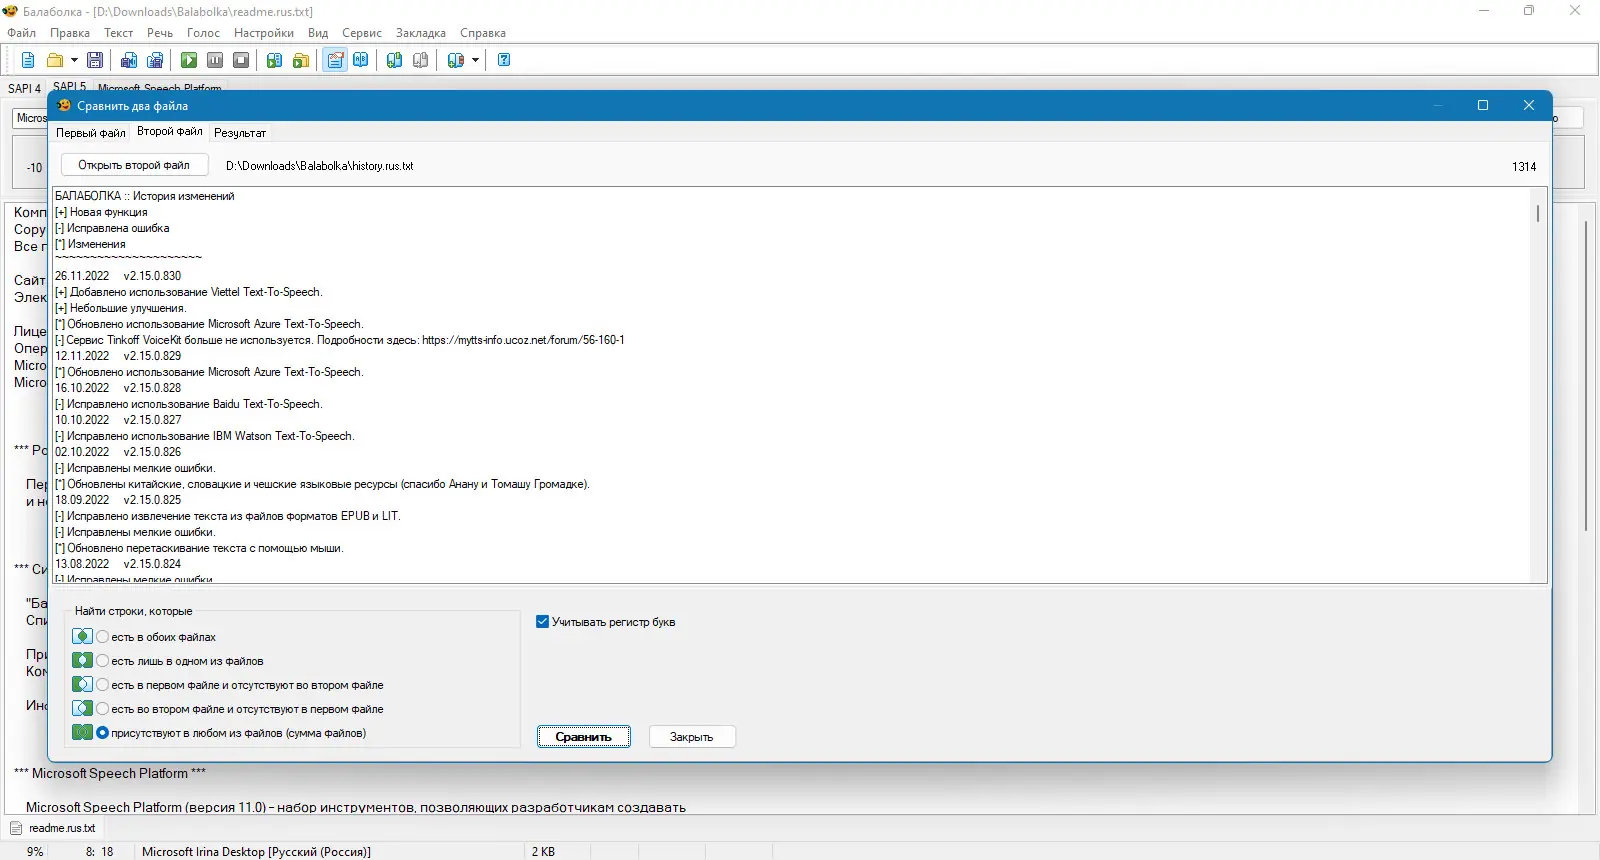Viewport: 1600px width, 860px height.
Task: Click the Split and convert to audio icon
Action: 155,60
